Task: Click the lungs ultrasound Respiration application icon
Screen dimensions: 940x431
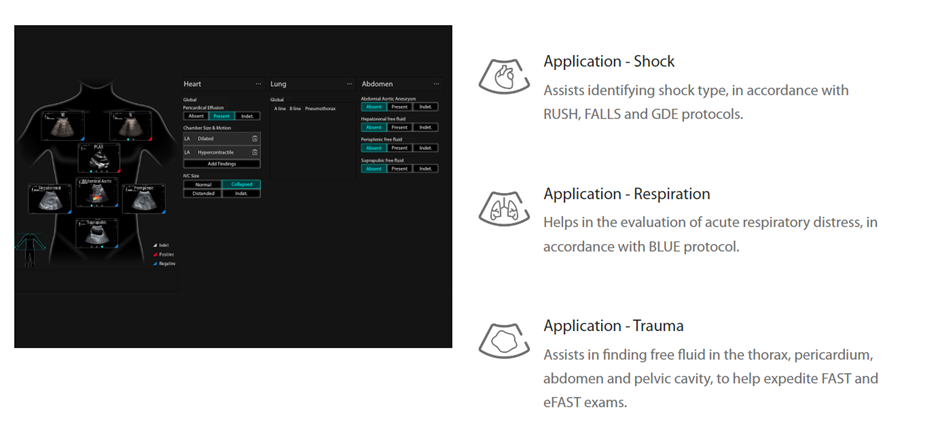Action: 504,208
